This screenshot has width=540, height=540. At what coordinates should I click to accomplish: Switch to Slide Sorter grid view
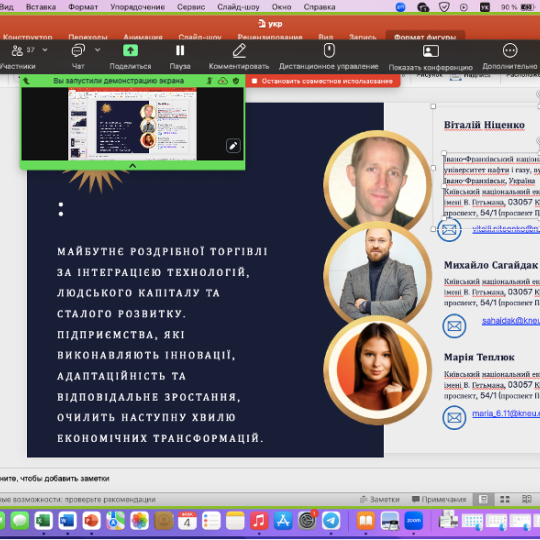(x=505, y=499)
